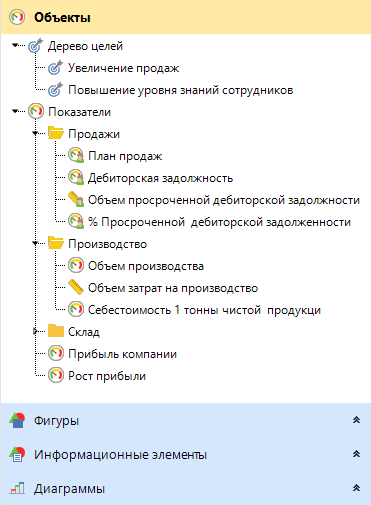Select Рост прибыли indicator
The height and width of the screenshot is (505, 371).
[x=107, y=376]
